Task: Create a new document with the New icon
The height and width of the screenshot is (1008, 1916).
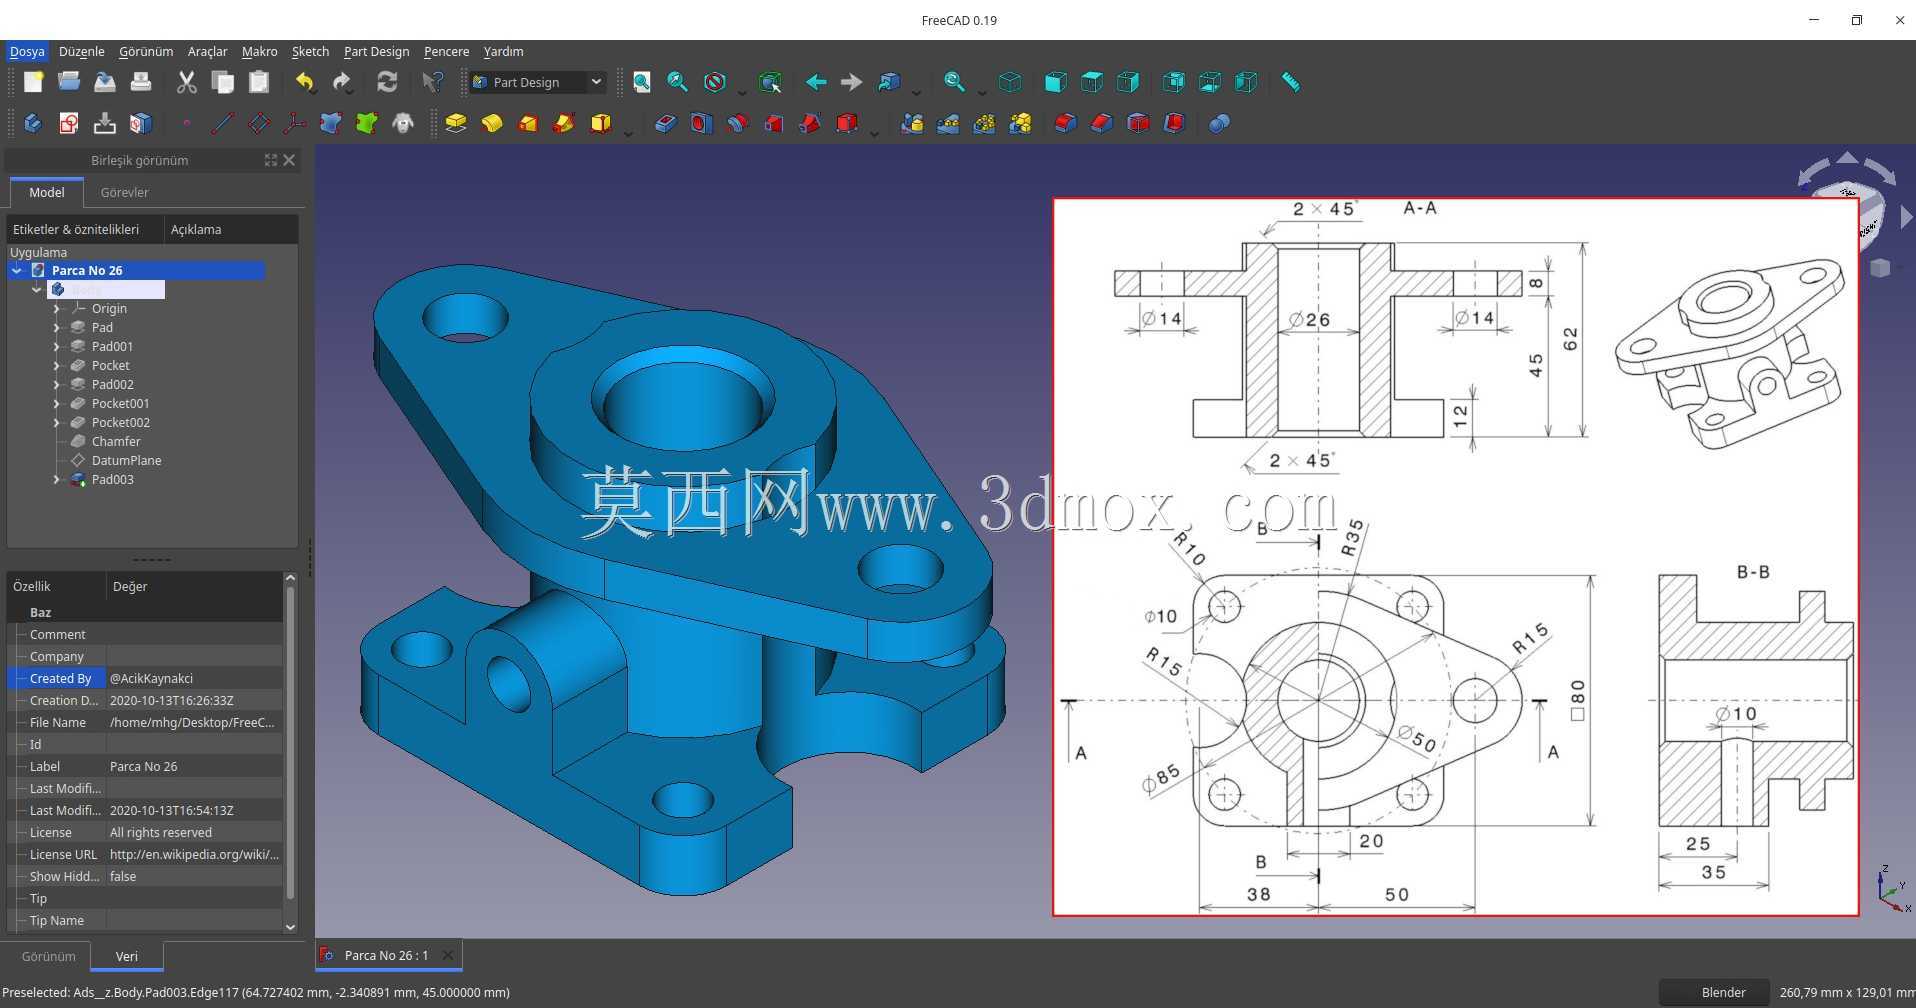Action: click(x=33, y=82)
